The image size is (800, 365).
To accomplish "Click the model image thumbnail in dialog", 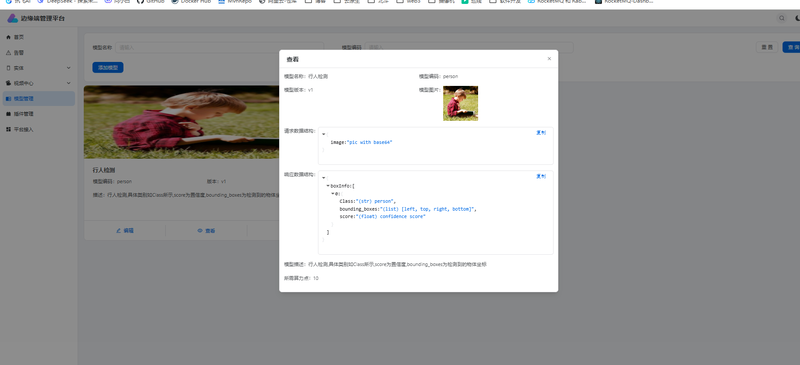I will (460, 103).
